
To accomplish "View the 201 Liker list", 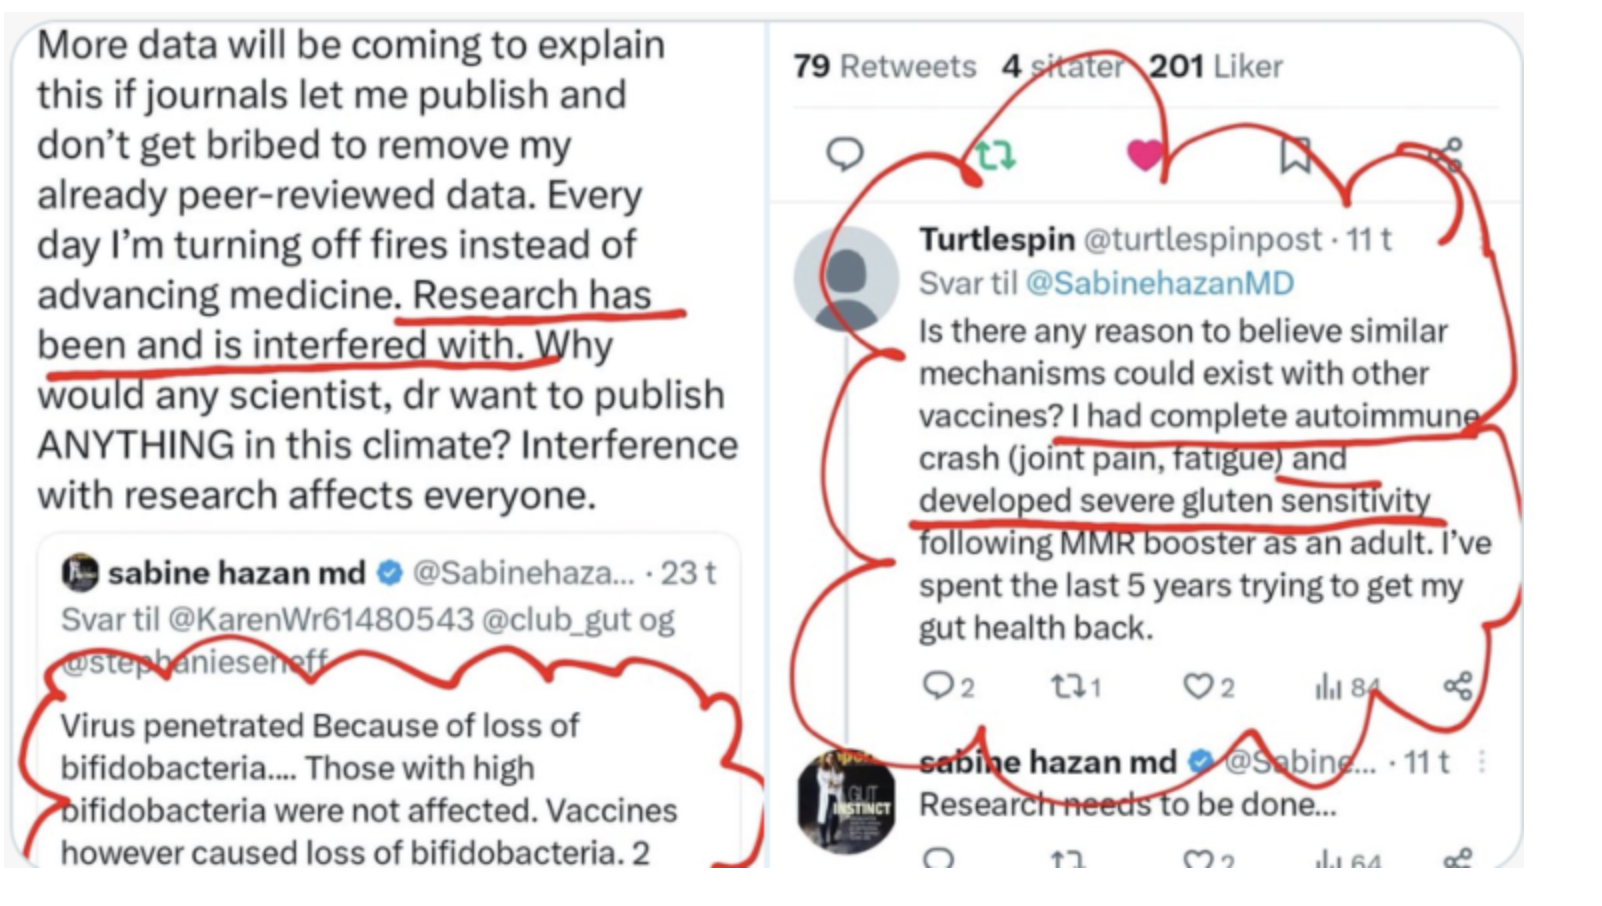I will click(1215, 66).
